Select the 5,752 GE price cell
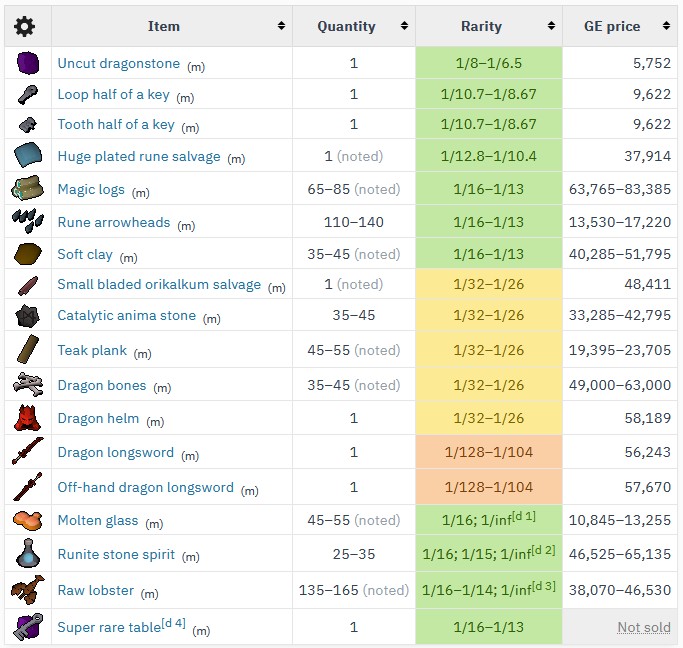 [619, 63]
